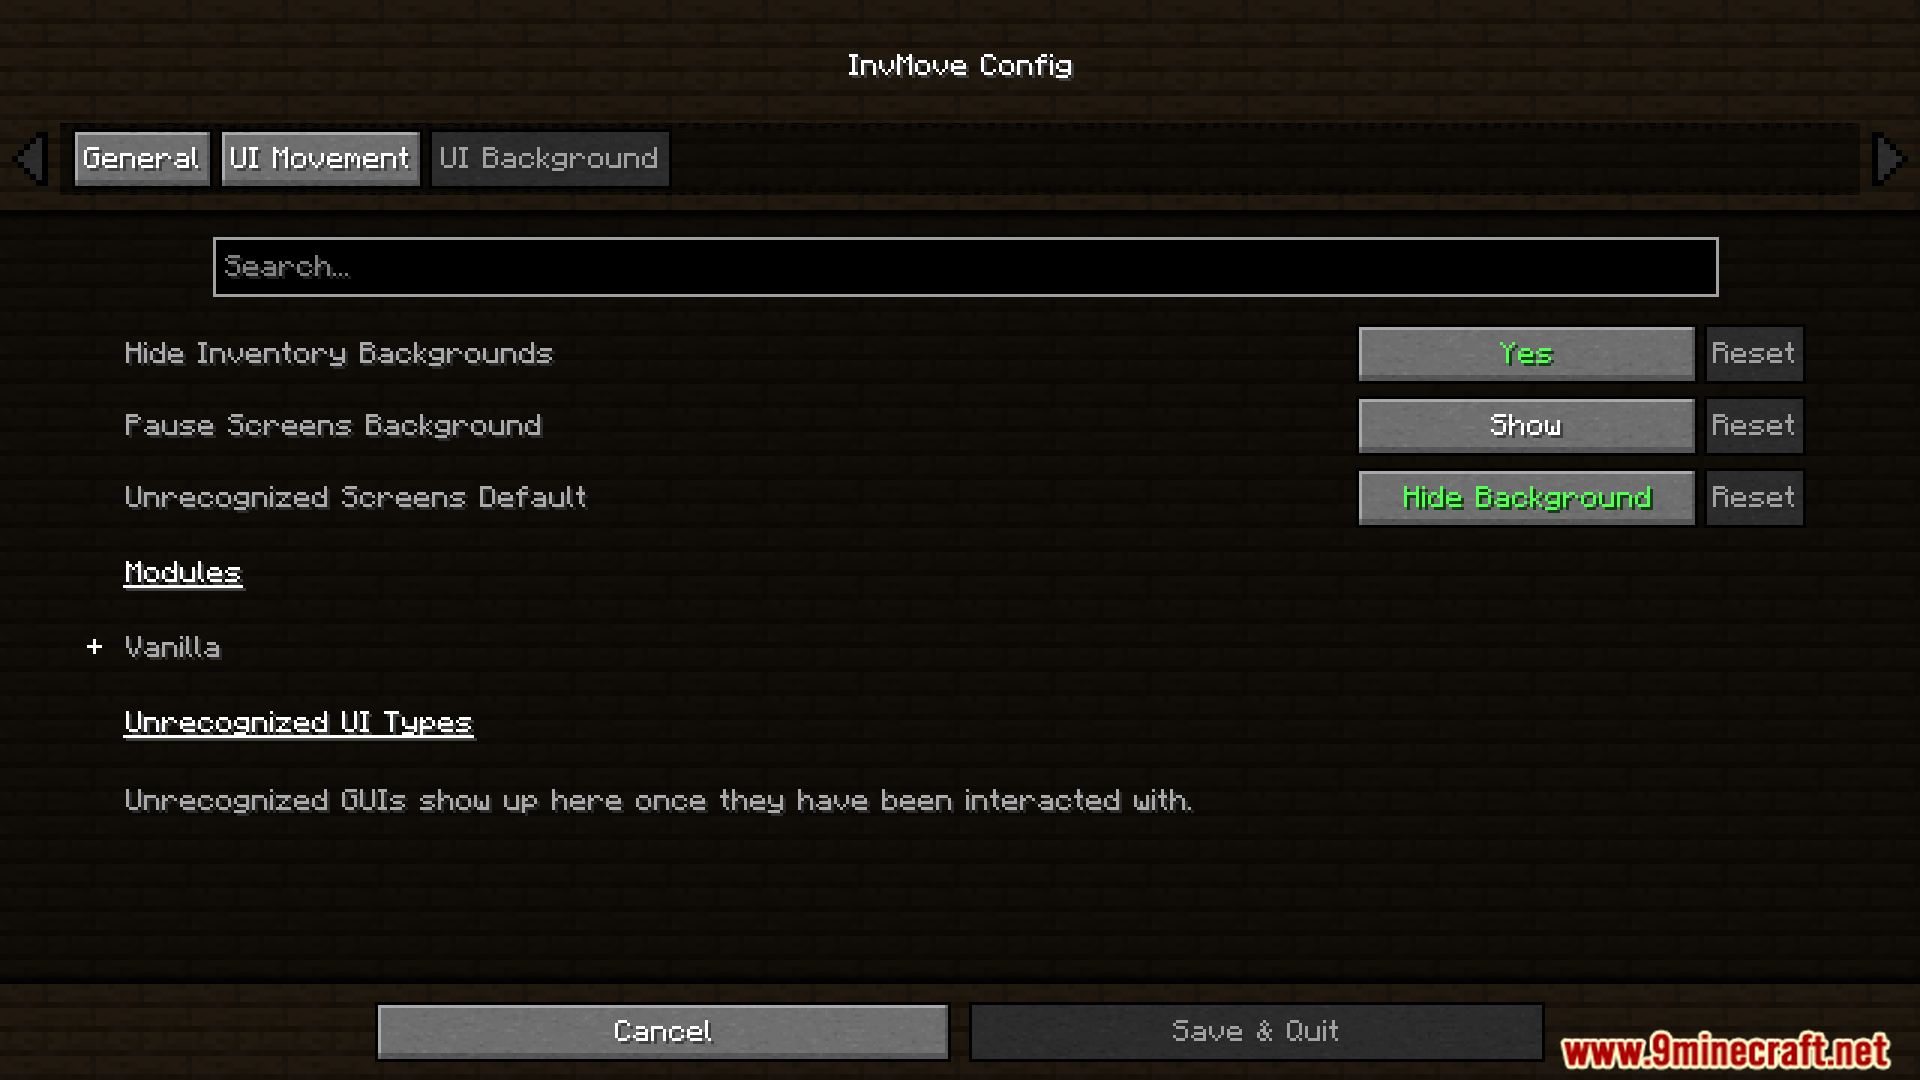Open the Vanilla module entry
The width and height of the screenshot is (1920, 1080).
tap(172, 648)
